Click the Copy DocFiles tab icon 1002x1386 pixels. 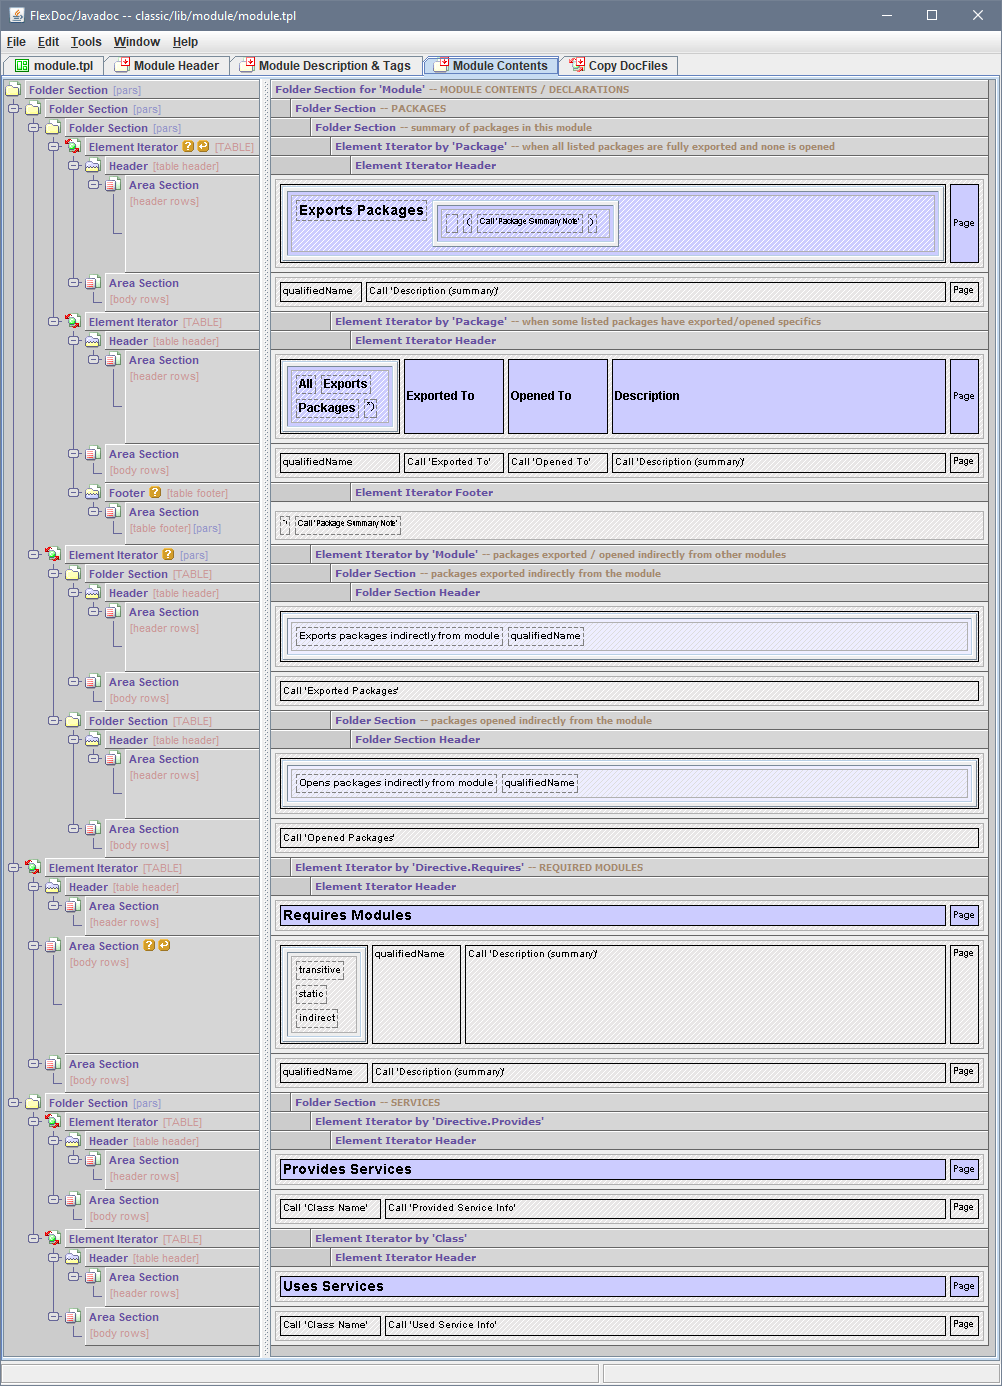pos(577,65)
